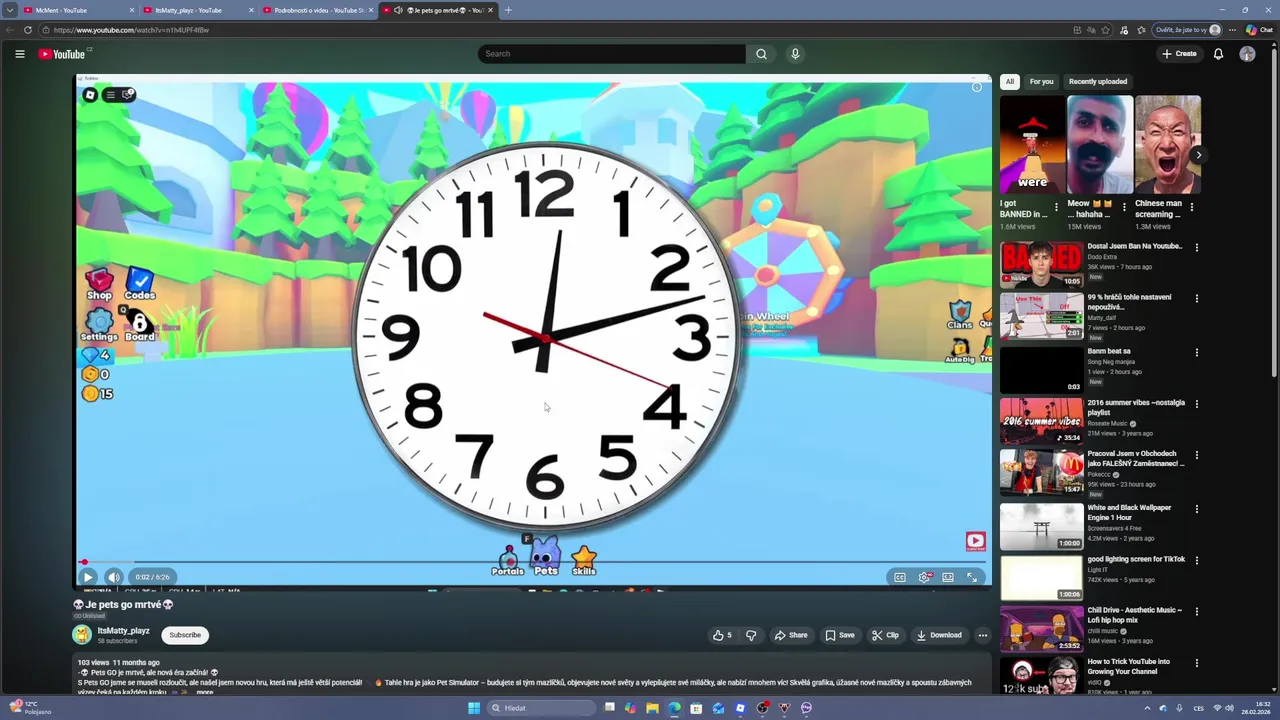The height and width of the screenshot is (720, 1280).
Task: Open the YouTube notifications bell
Action: 1218,54
